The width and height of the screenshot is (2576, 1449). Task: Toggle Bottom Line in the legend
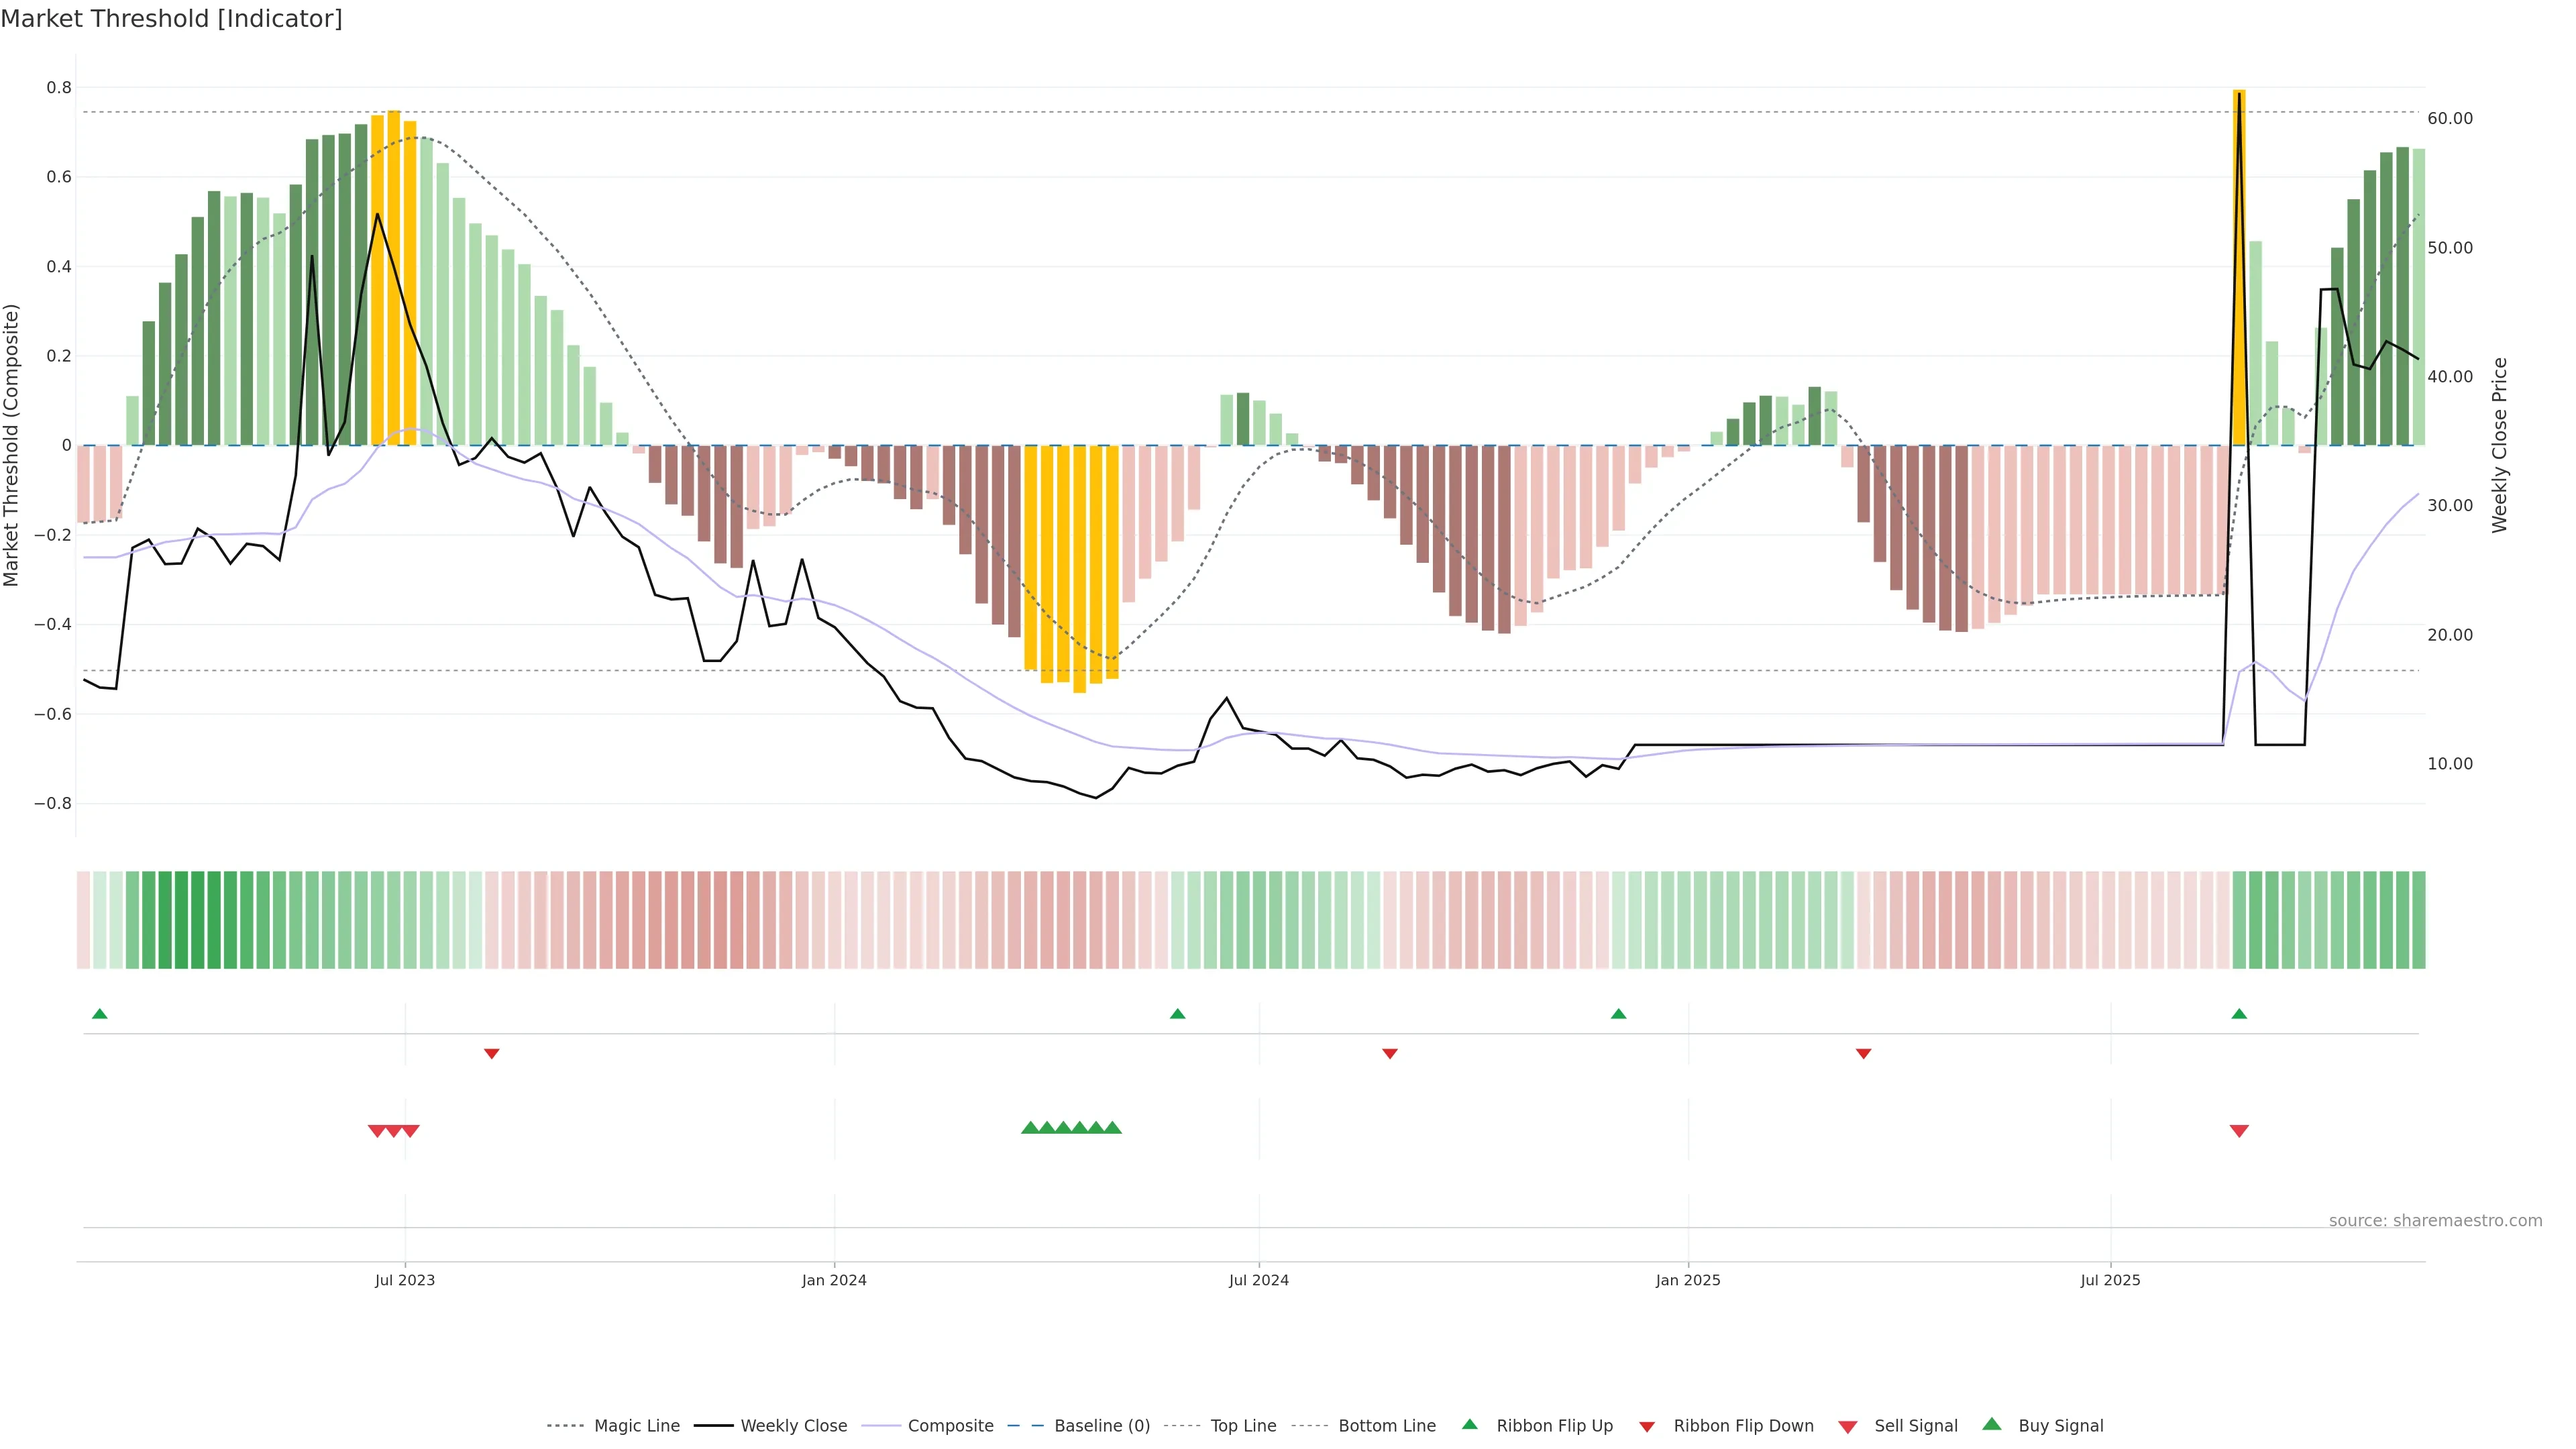tap(1386, 1426)
